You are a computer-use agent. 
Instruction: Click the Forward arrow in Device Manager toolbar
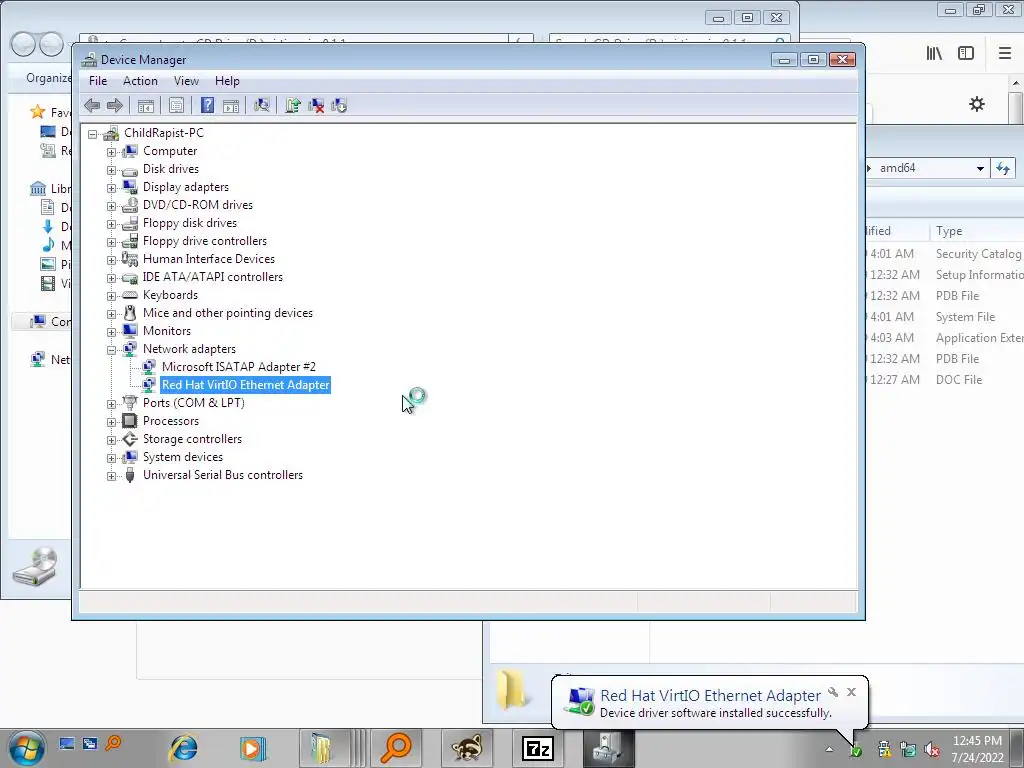pyautogui.click(x=115, y=105)
